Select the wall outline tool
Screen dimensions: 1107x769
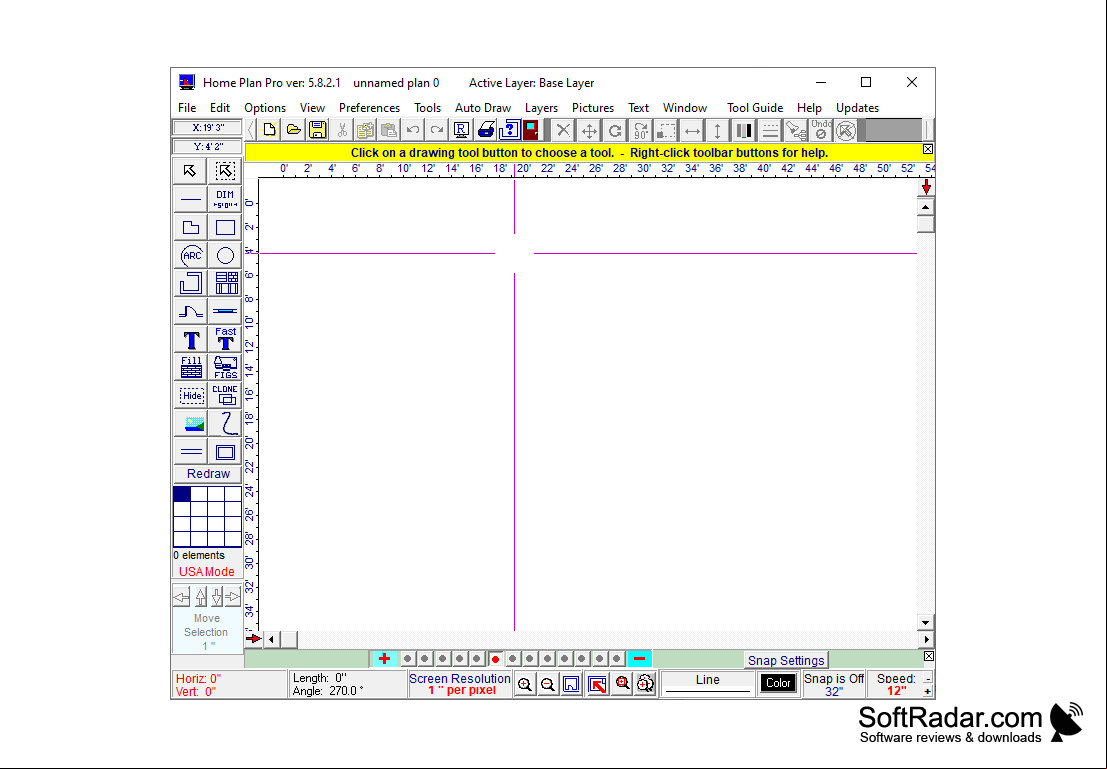pyautogui.click(x=190, y=283)
